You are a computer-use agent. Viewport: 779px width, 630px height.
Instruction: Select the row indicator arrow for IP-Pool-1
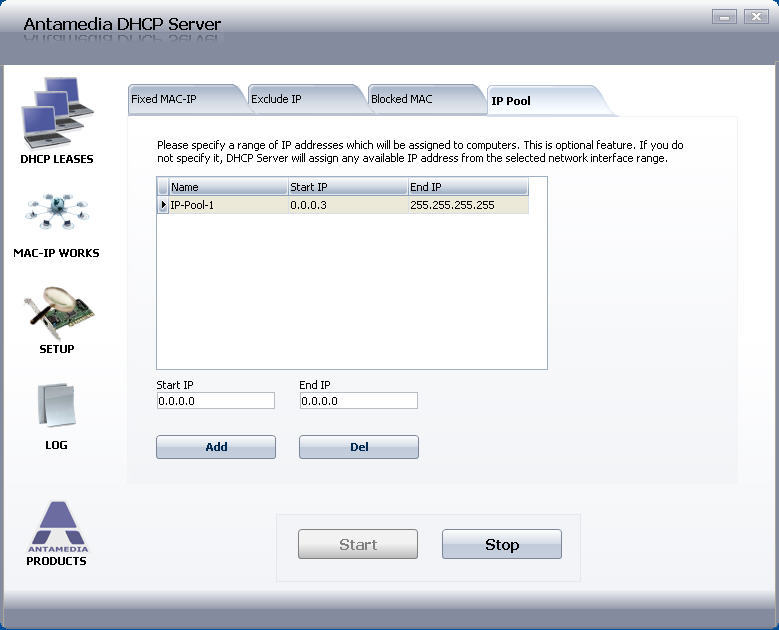163,205
